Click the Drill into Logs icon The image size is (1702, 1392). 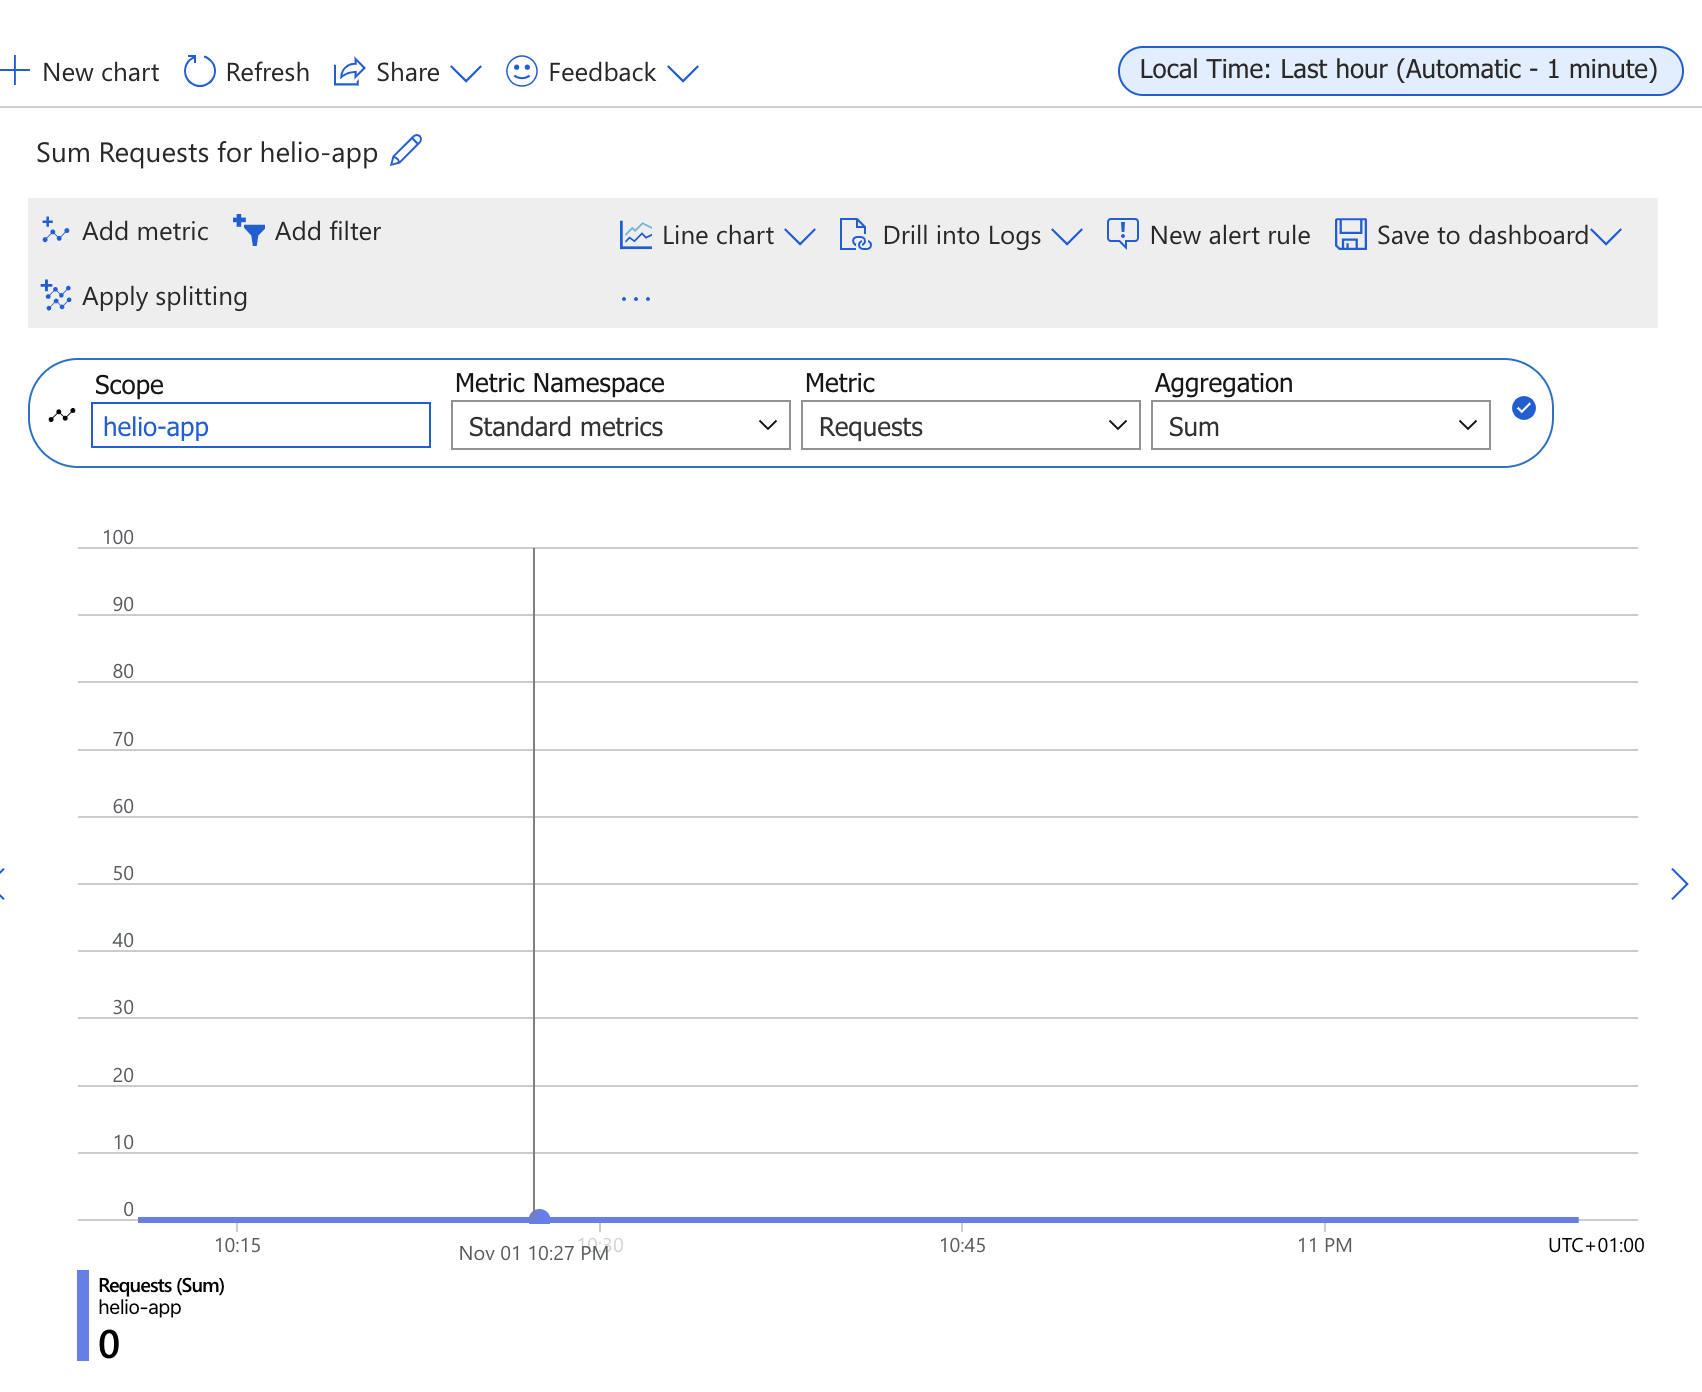855,234
